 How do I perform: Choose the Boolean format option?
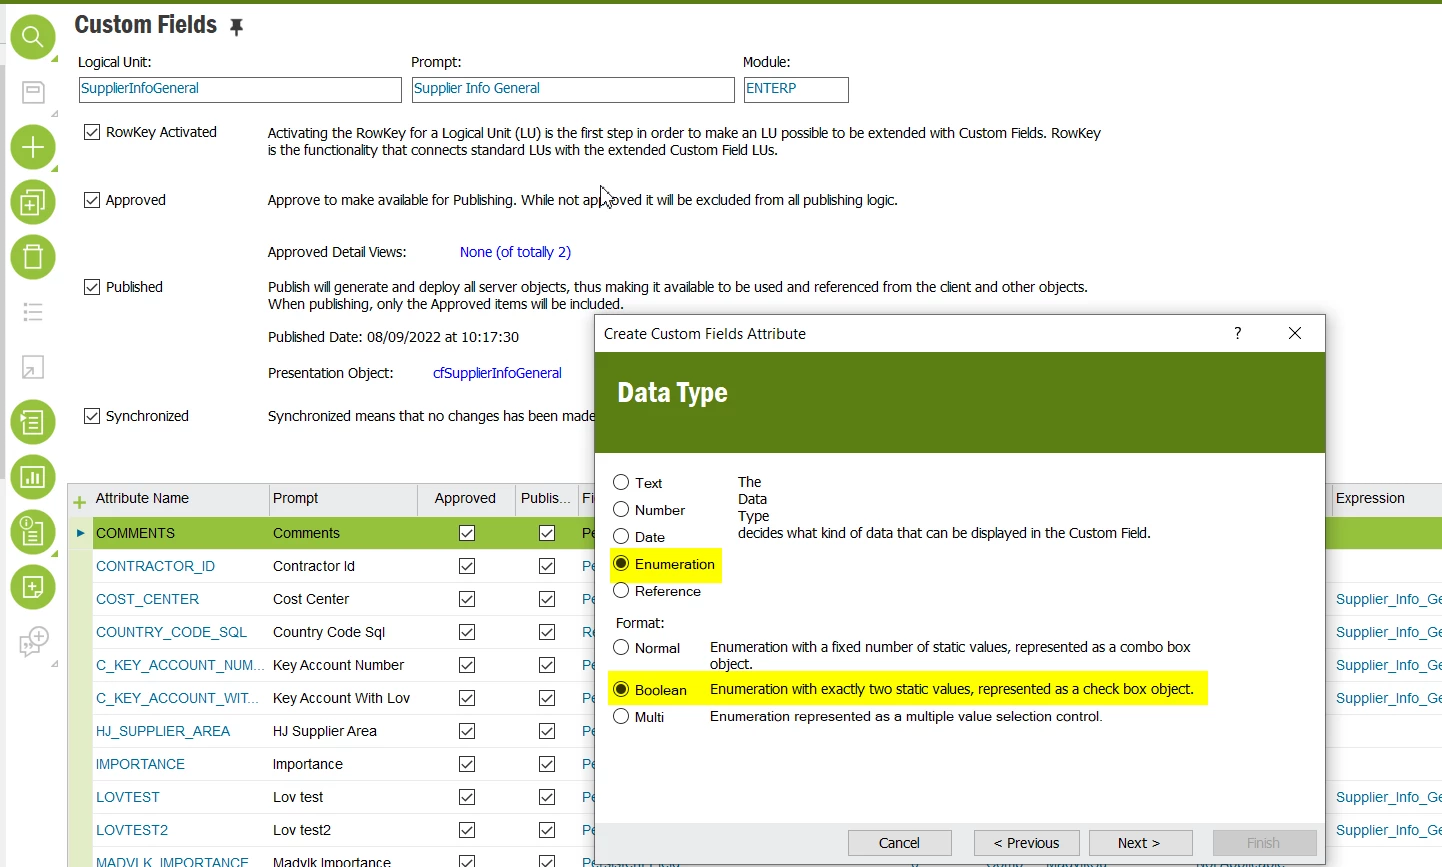(x=623, y=689)
